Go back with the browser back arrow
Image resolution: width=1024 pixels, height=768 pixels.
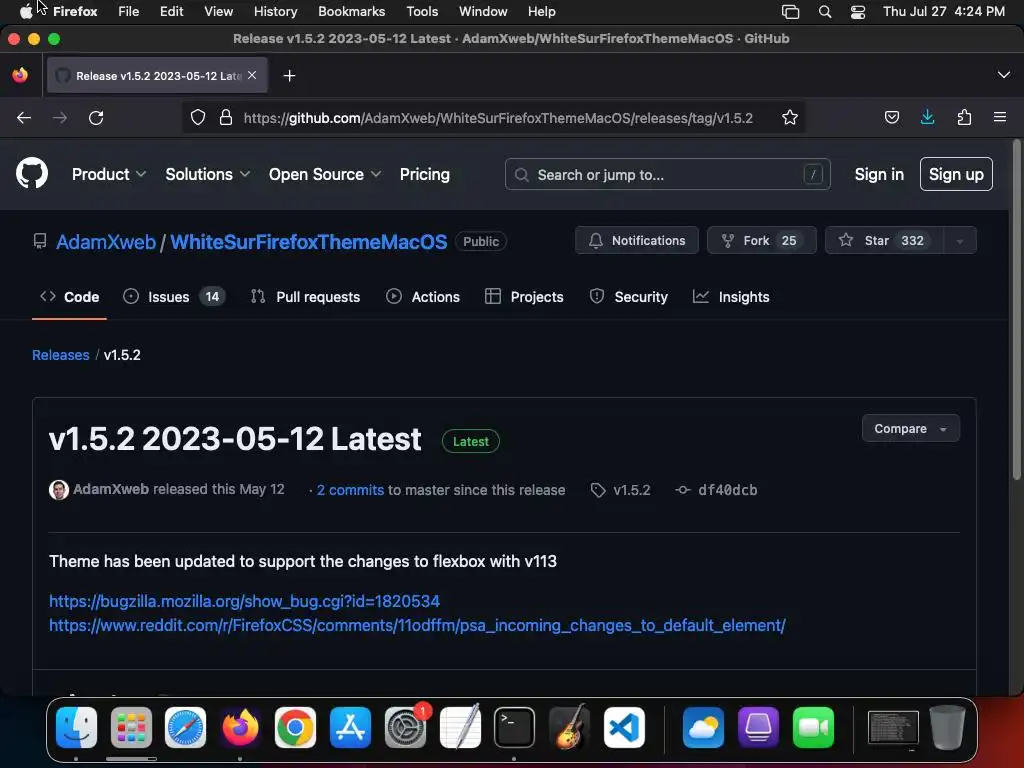tap(24, 118)
